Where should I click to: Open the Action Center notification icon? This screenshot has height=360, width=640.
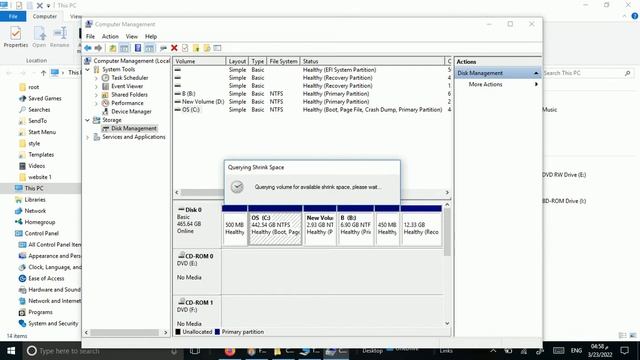click(x=624, y=351)
